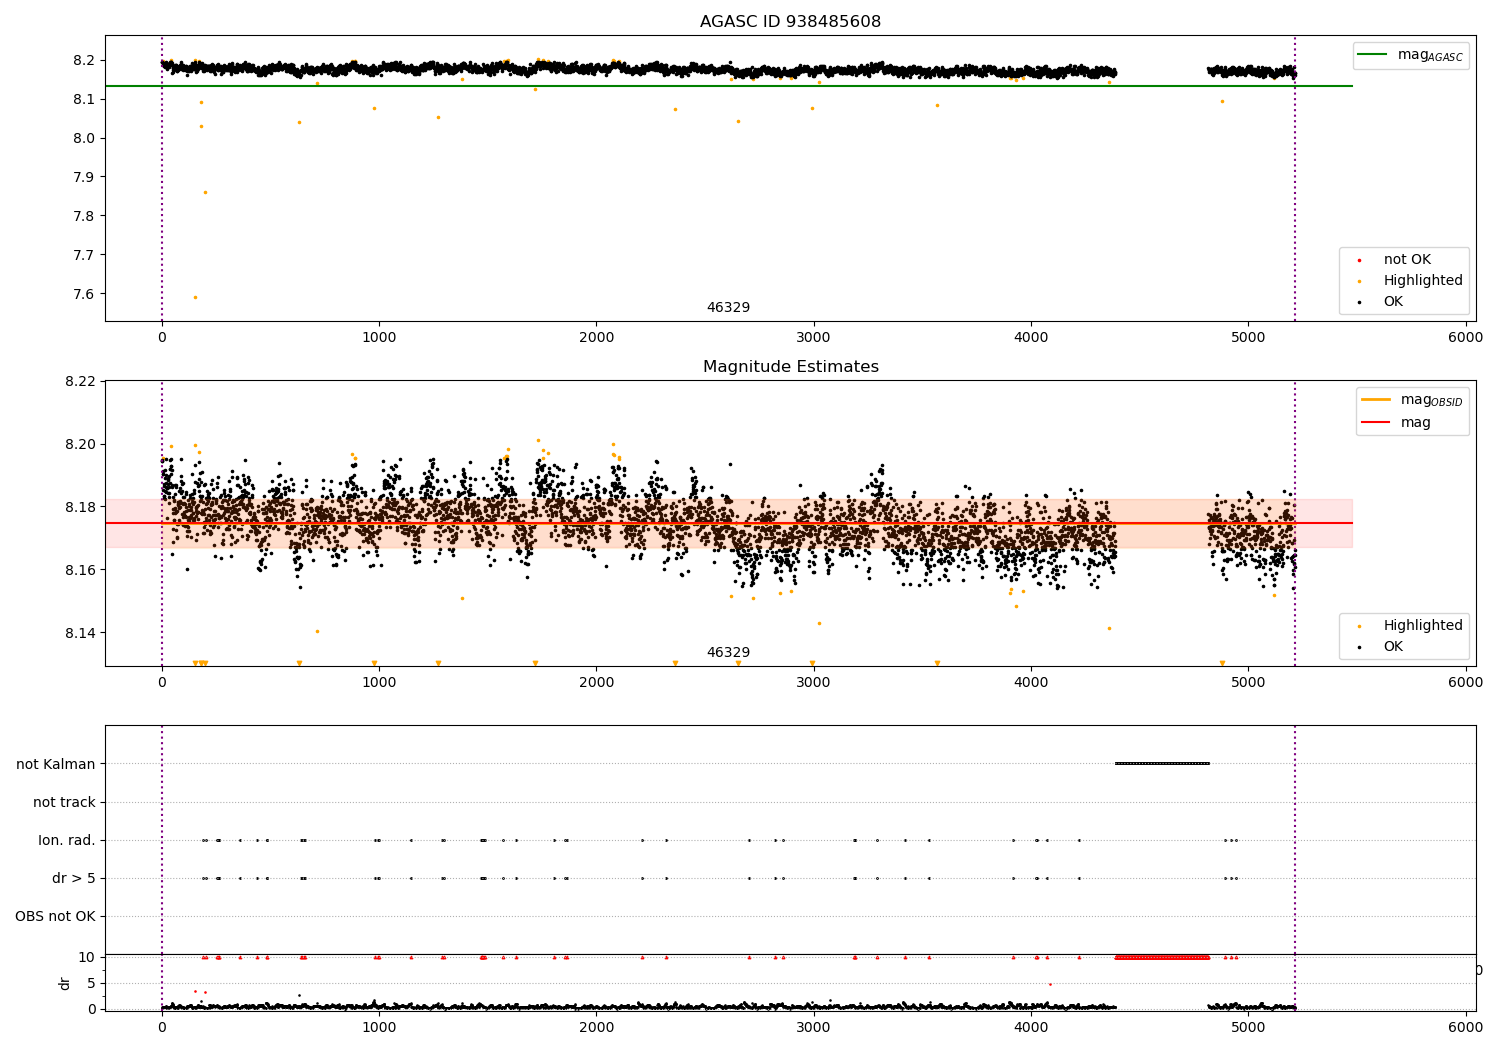Click the 46329 annotation in top plot
The height and width of the screenshot is (1050, 1500).
(x=728, y=308)
